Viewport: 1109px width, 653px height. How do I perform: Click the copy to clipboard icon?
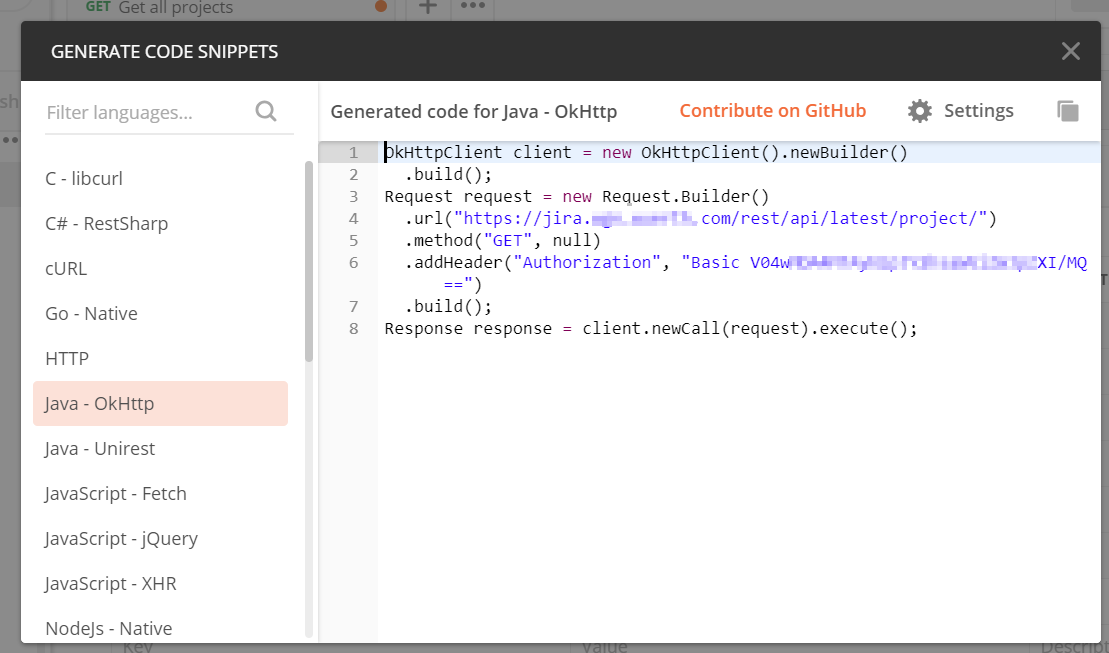click(x=1067, y=111)
